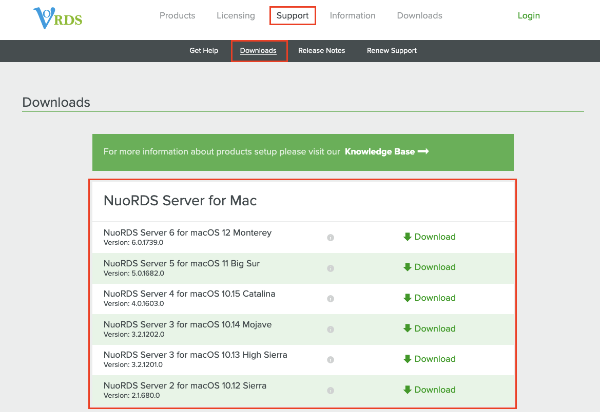
Task: Select text 'Version: 6.0.1739.0'
Action: (x=133, y=243)
